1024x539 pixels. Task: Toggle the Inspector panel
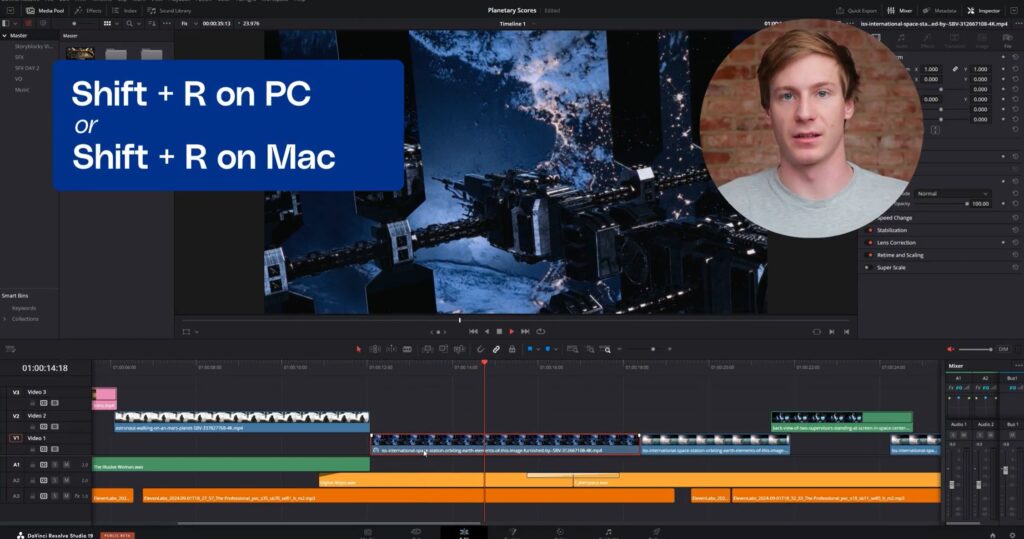[983, 10]
